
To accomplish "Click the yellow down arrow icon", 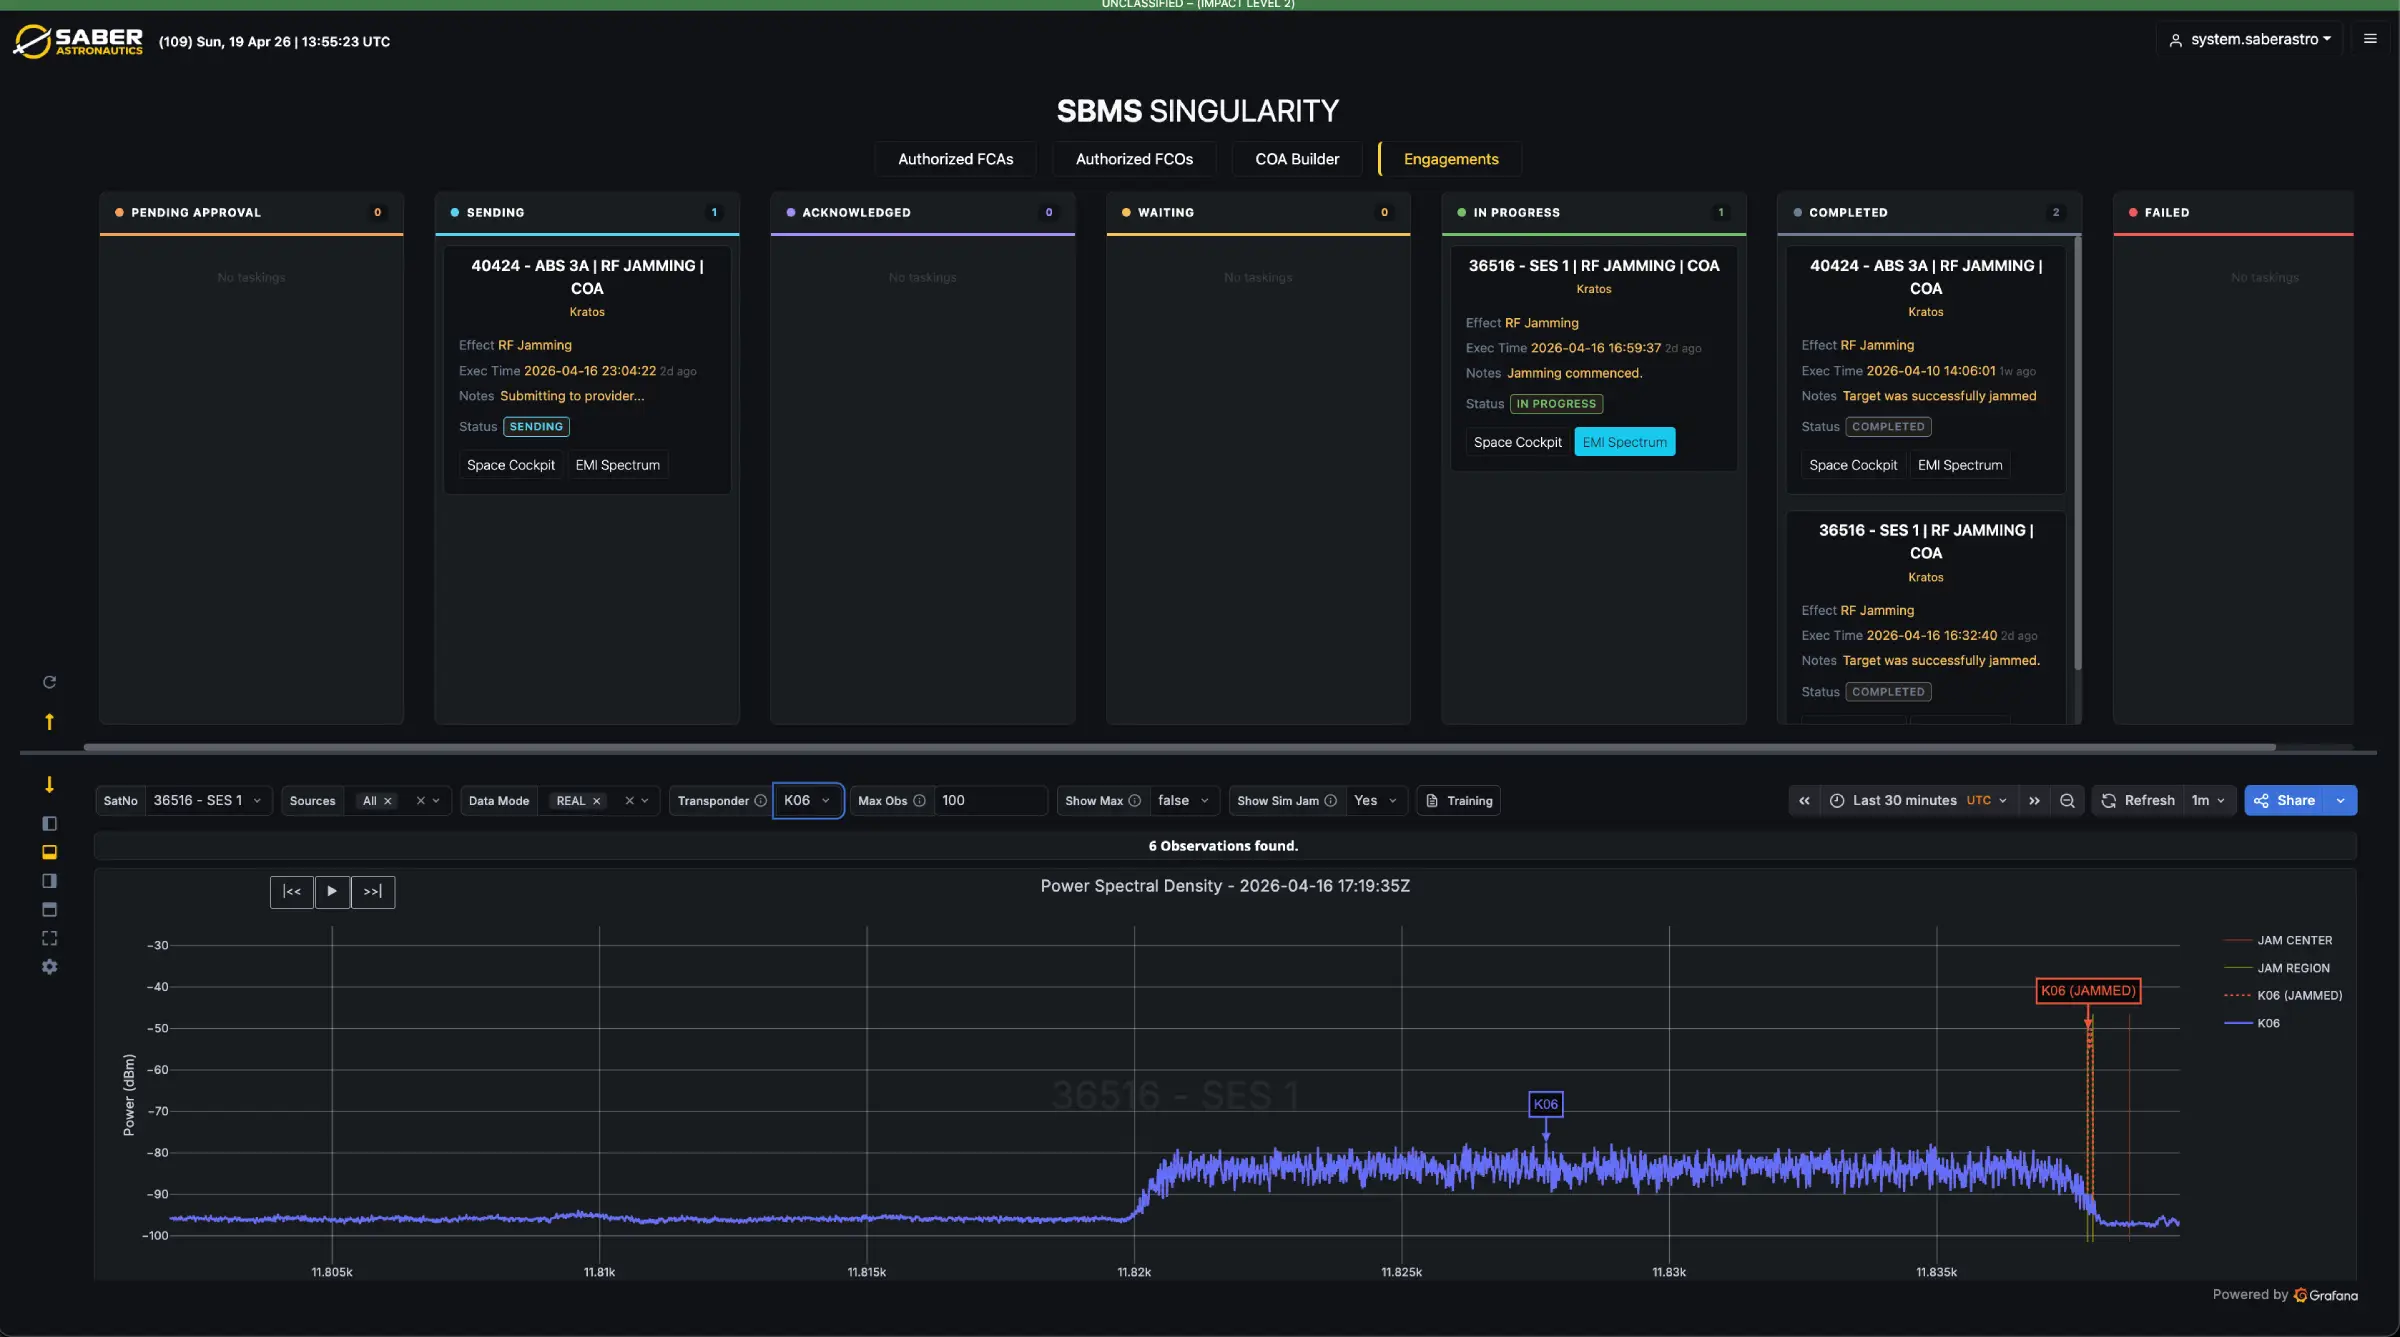I will click(49, 785).
